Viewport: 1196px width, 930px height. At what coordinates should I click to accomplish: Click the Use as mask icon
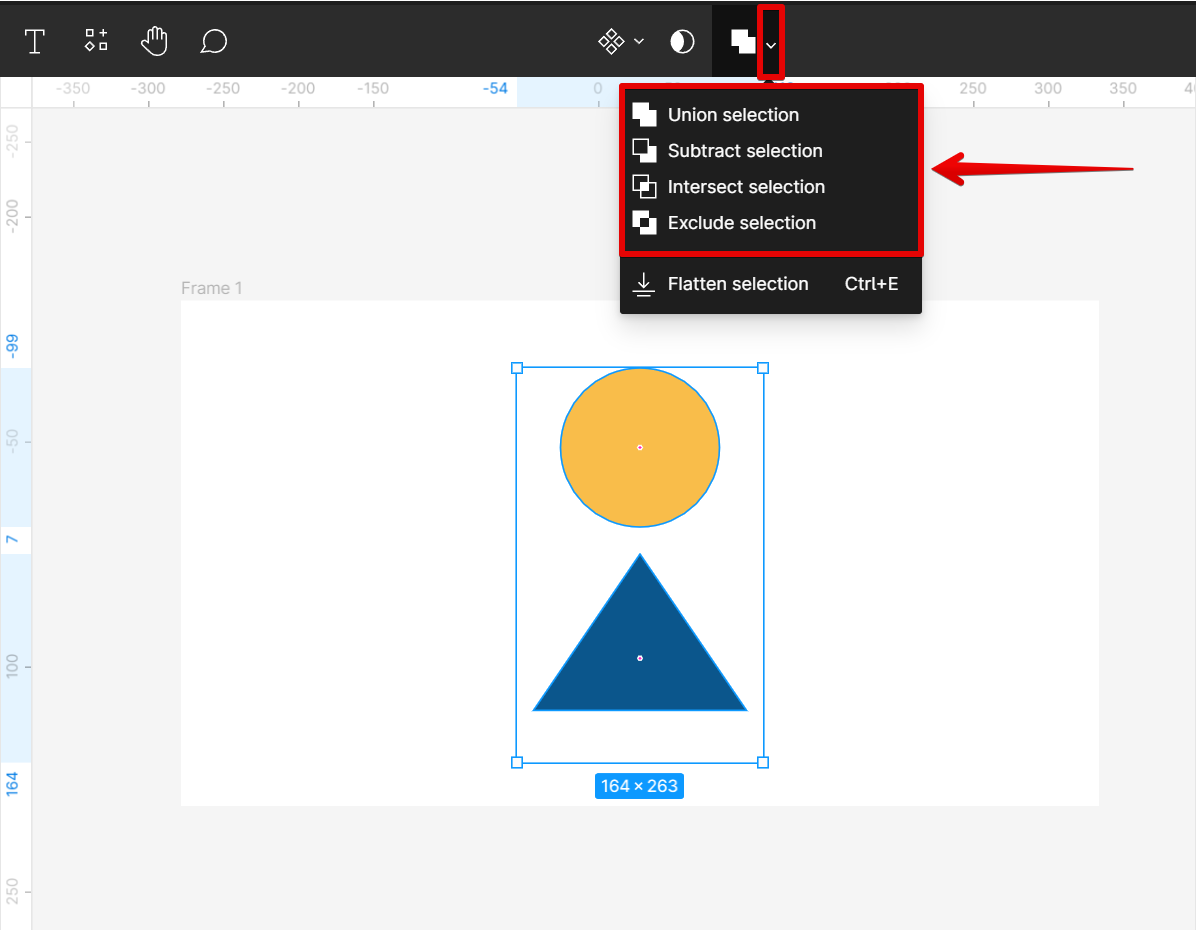tap(682, 41)
